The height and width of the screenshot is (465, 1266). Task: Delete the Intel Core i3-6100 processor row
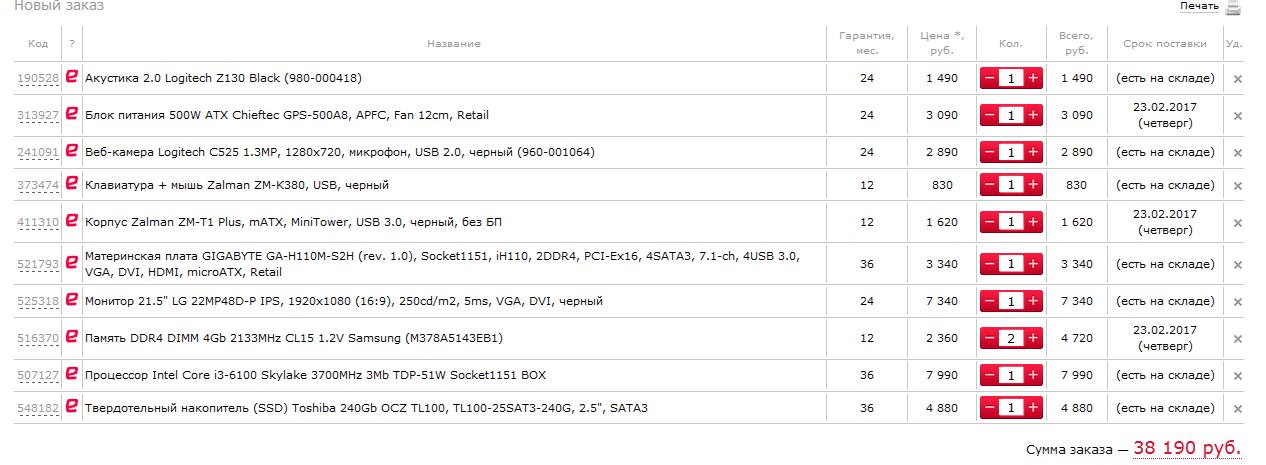coord(1237,376)
